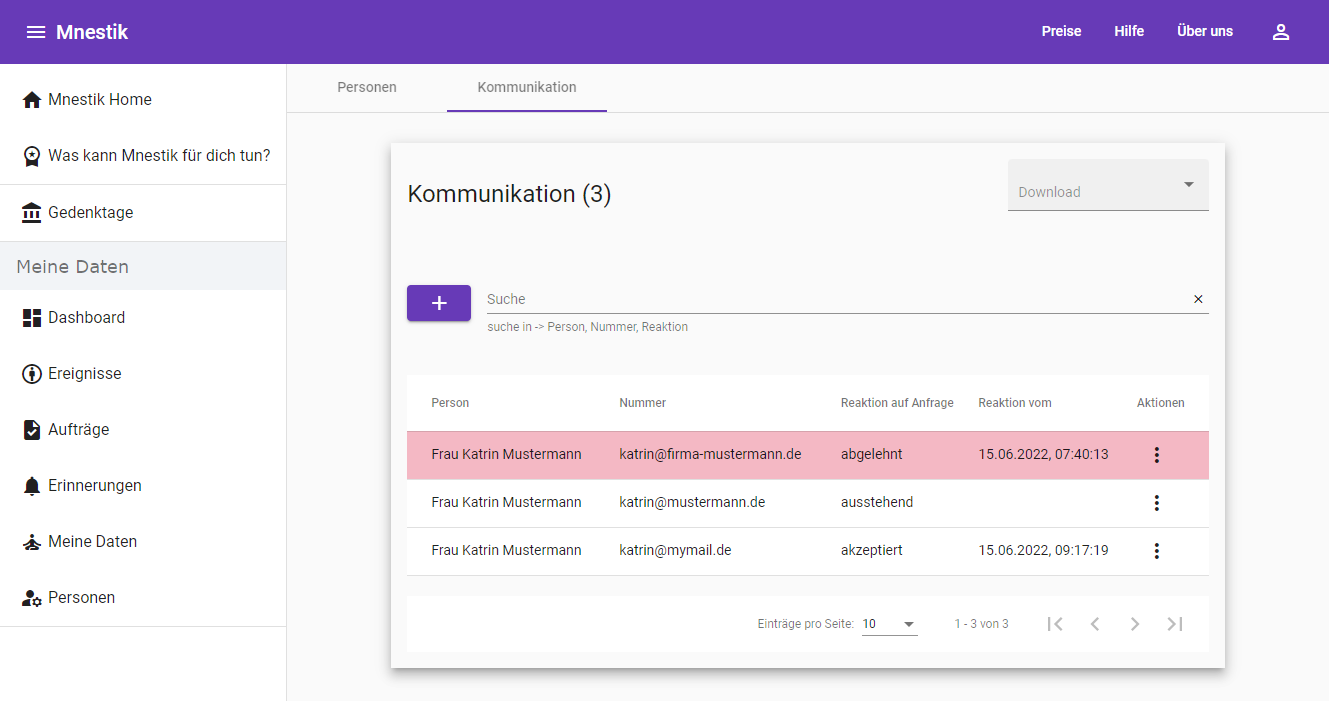1329x702 pixels.
Task: Sort table by Reaktion vom column header
Action: coord(1014,403)
